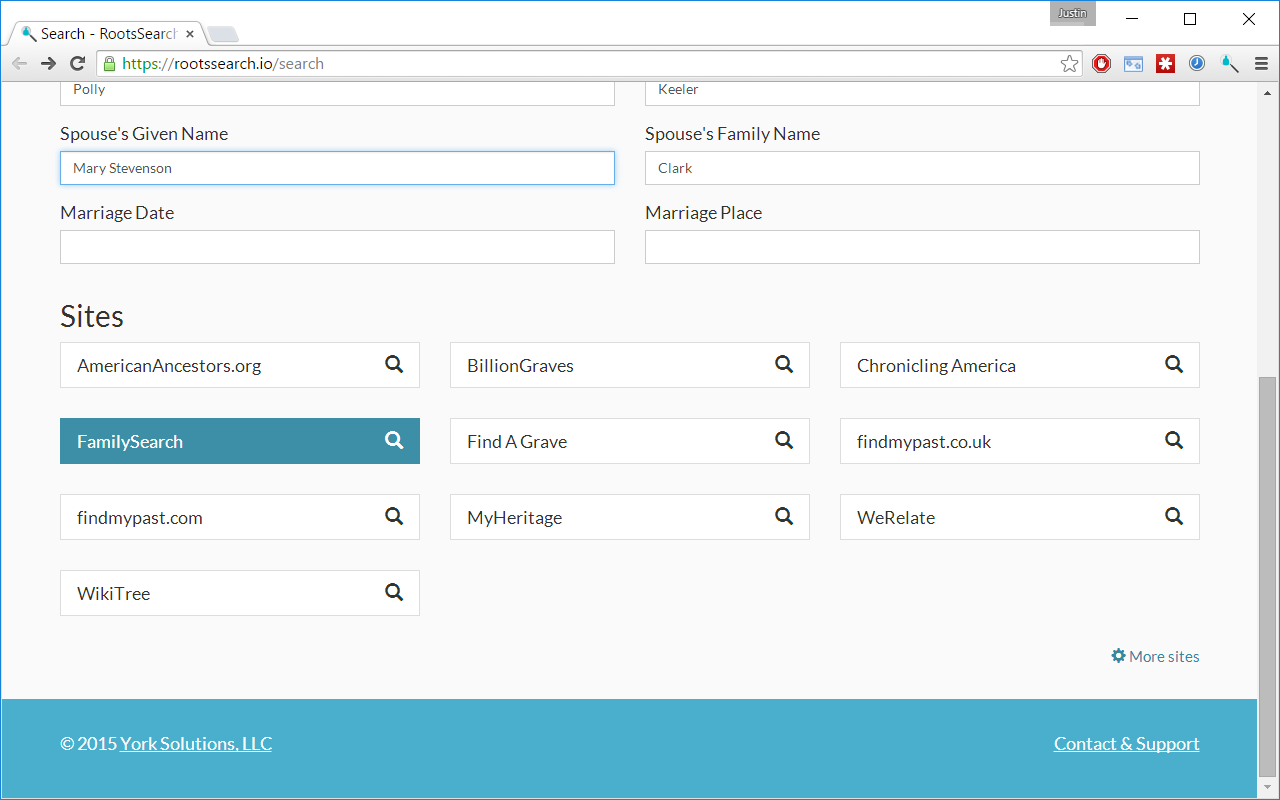
Task: Click the blue window extension icon
Action: point(1133,64)
